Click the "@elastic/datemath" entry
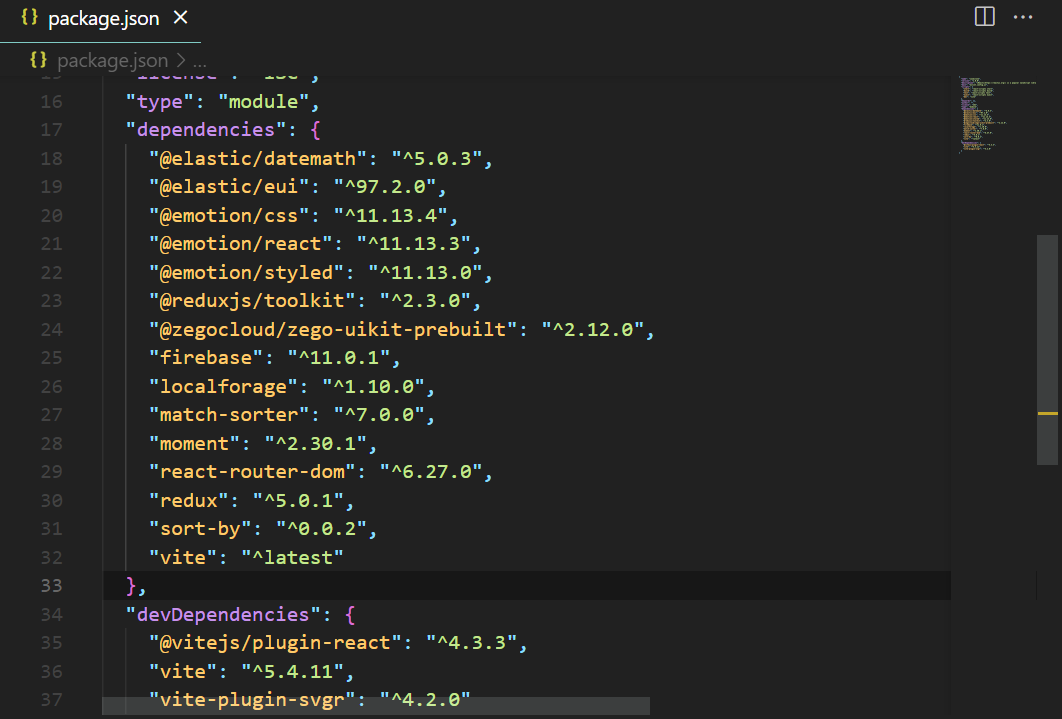 click(258, 158)
